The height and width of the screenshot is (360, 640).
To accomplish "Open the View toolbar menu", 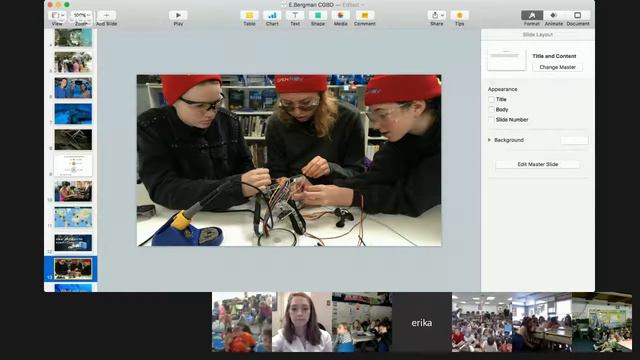I will 57,16.
